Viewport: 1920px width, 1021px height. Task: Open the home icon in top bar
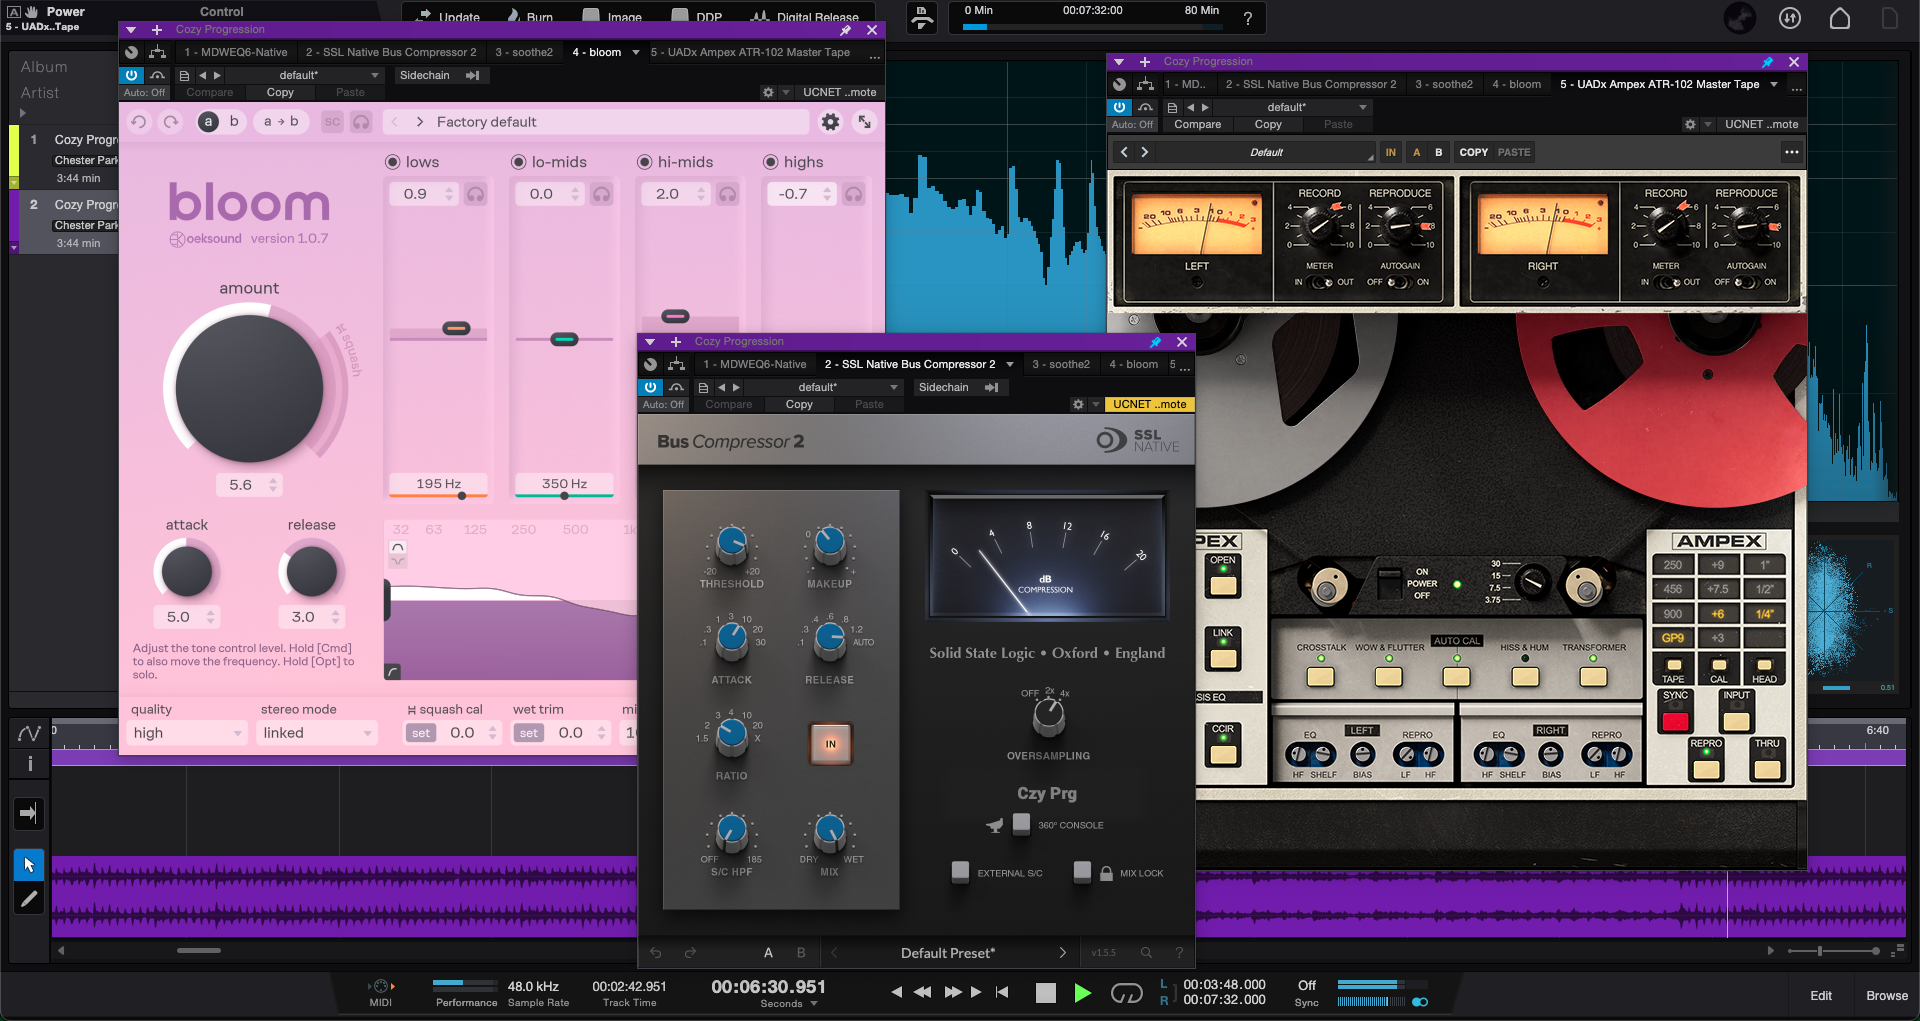coord(1840,18)
